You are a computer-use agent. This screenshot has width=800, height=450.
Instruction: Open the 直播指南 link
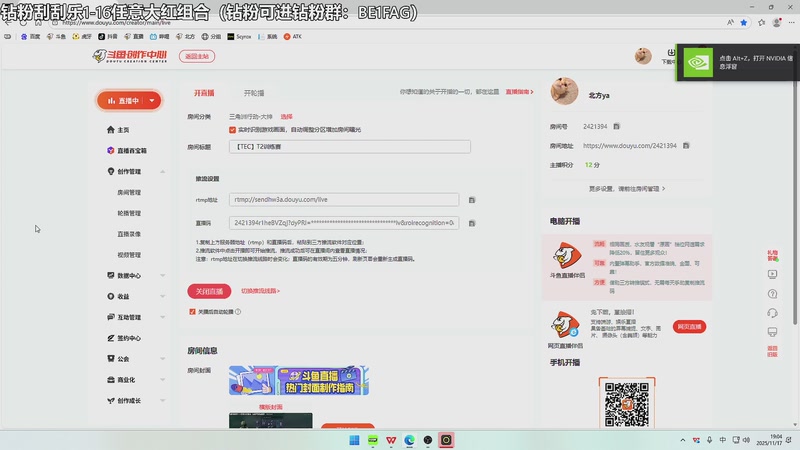point(519,92)
